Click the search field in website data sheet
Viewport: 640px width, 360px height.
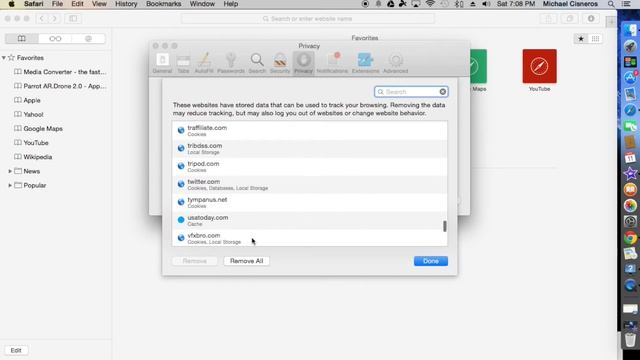click(411, 92)
